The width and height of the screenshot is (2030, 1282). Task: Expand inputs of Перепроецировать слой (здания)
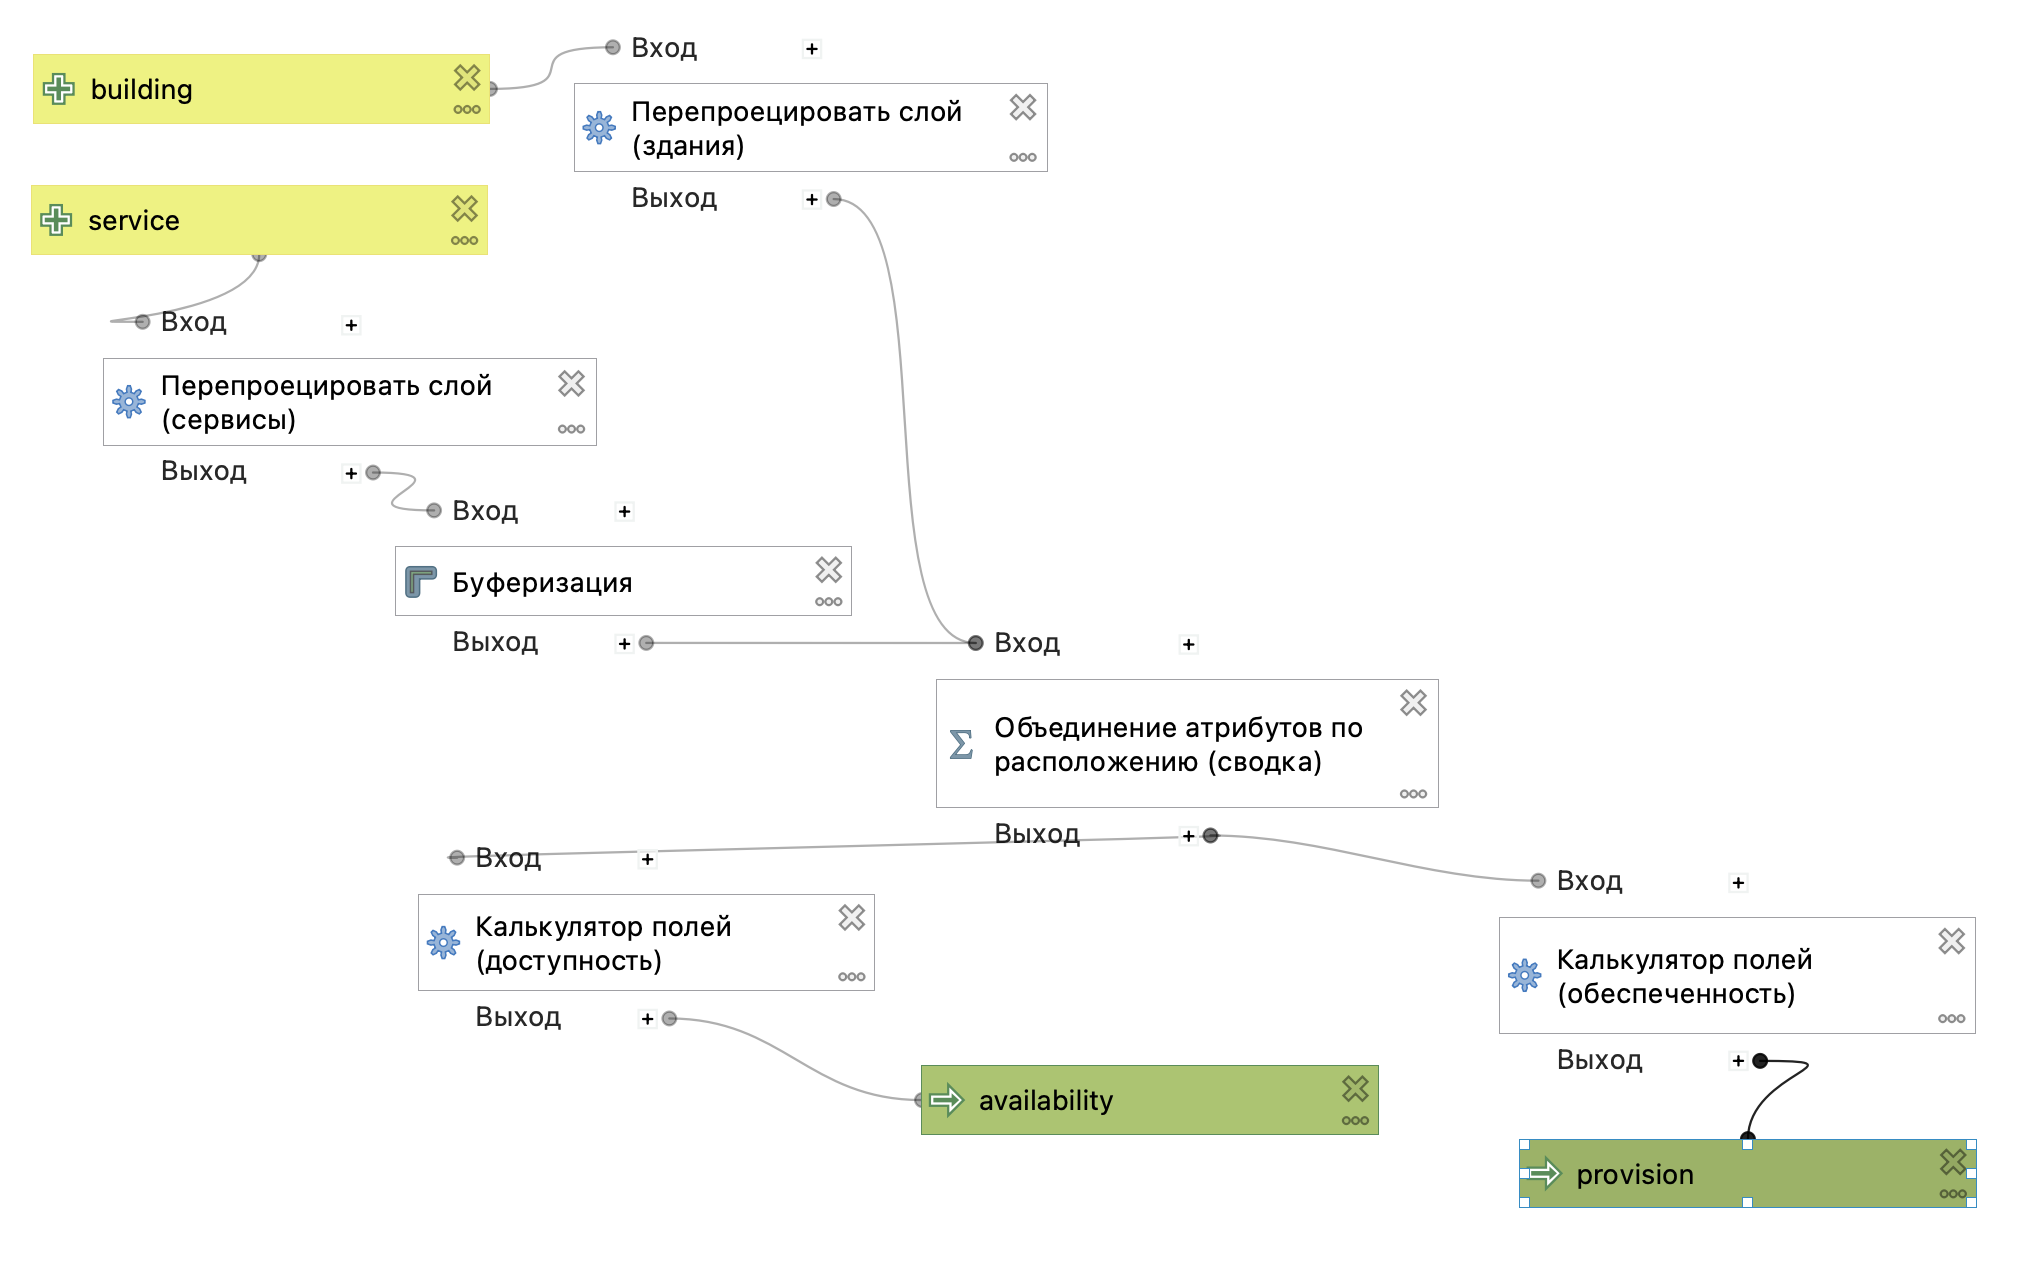(x=812, y=49)
